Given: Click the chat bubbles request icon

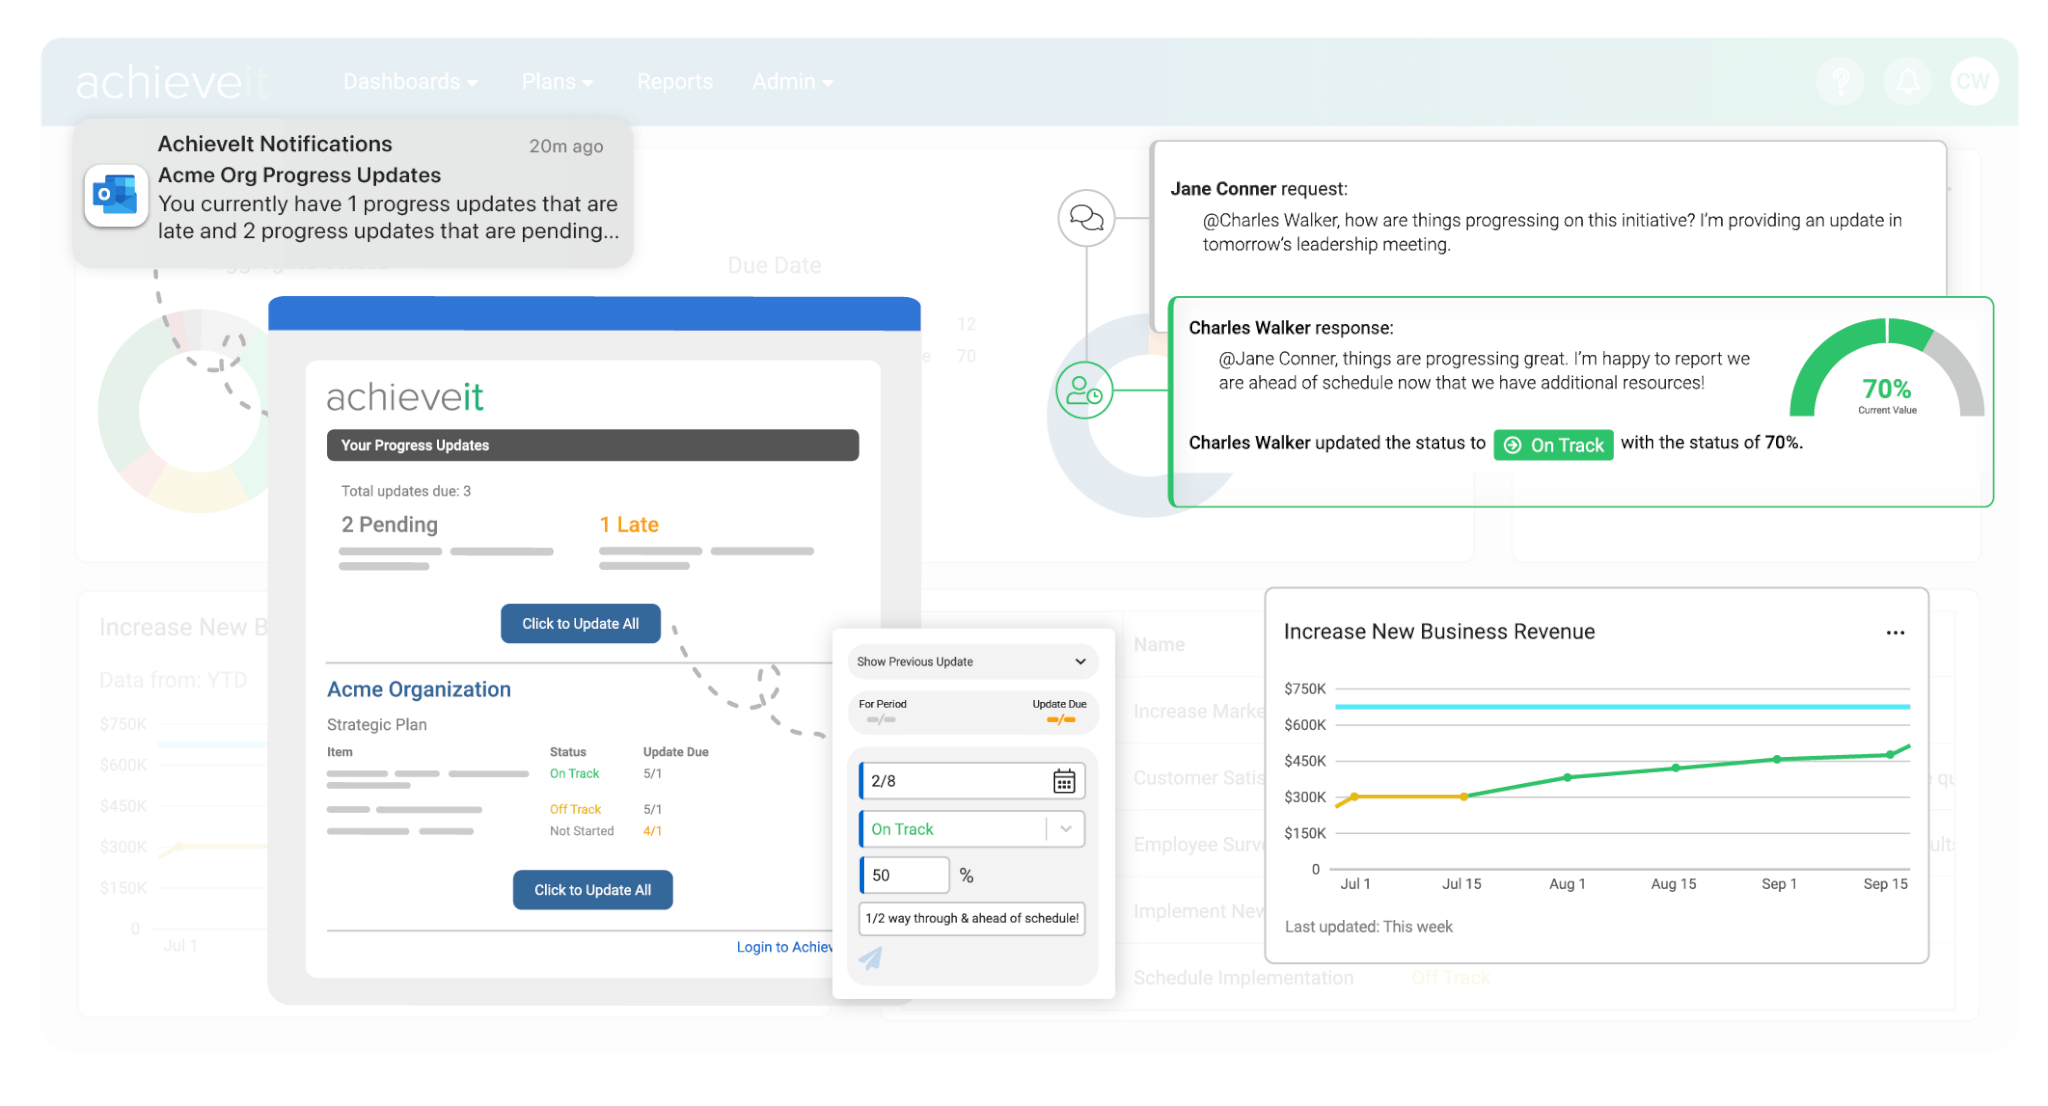Looking at the screenshot, I should (1086, 217).
